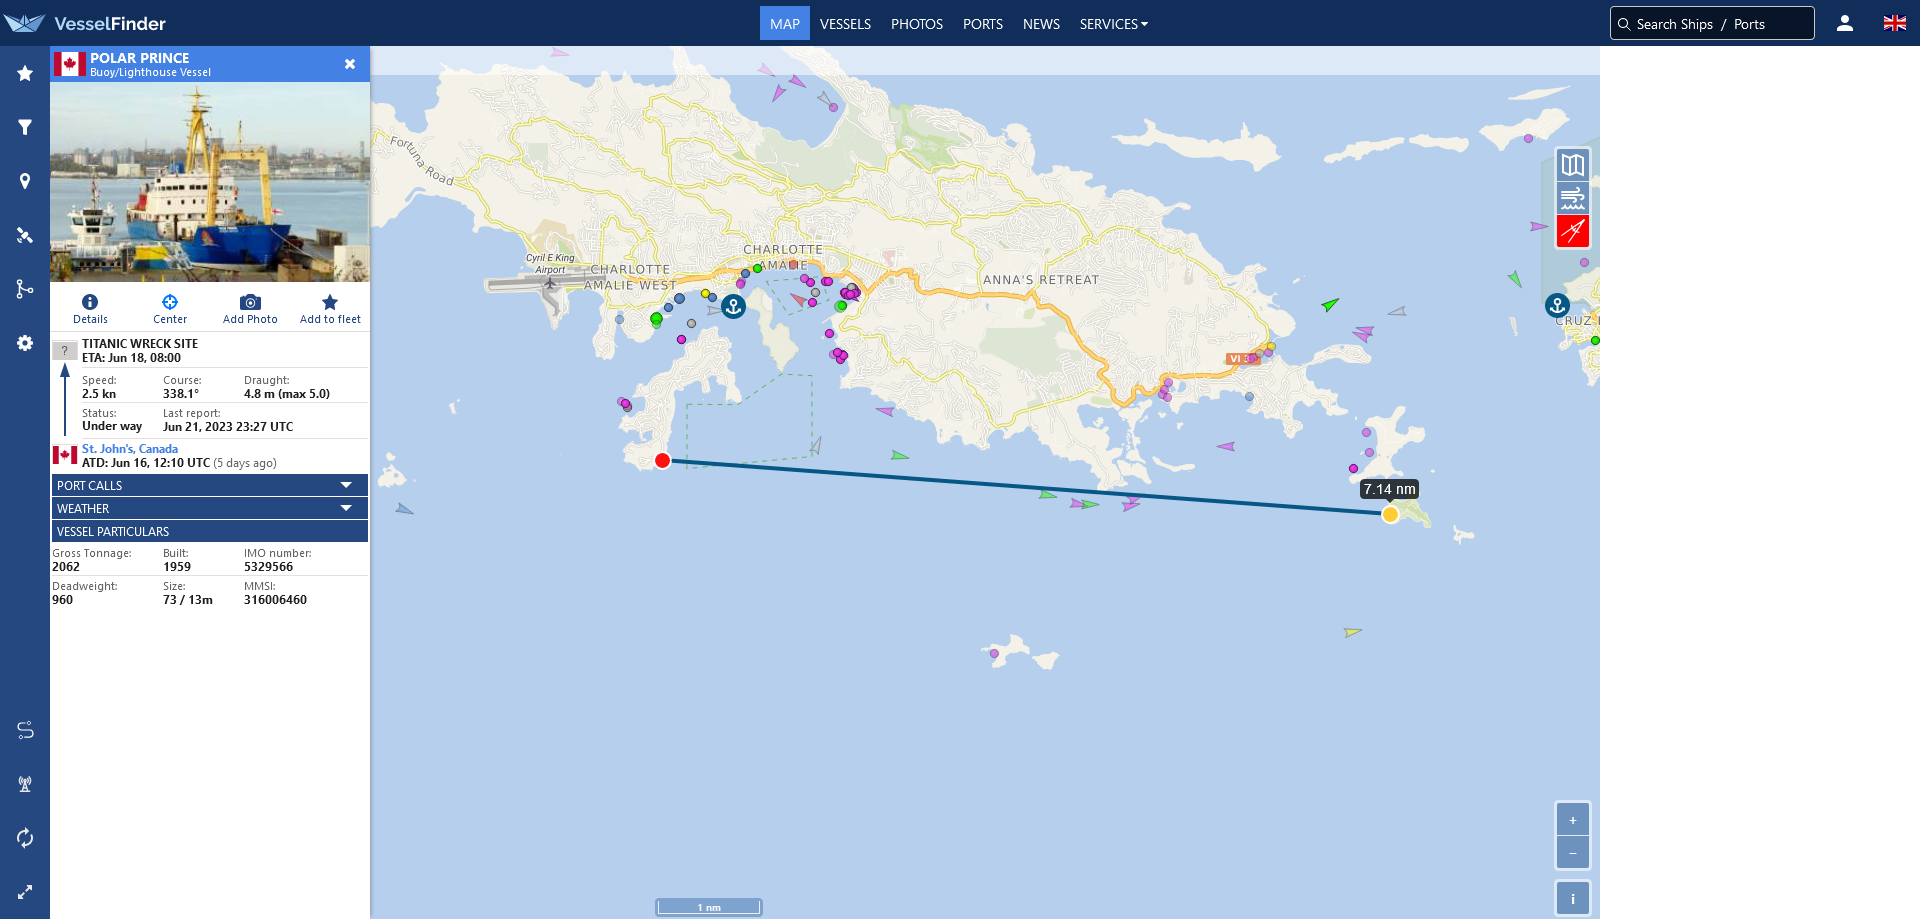Open the NEWS menu item
This screenshot has width=1920, height=919.
pos(1041,24)
